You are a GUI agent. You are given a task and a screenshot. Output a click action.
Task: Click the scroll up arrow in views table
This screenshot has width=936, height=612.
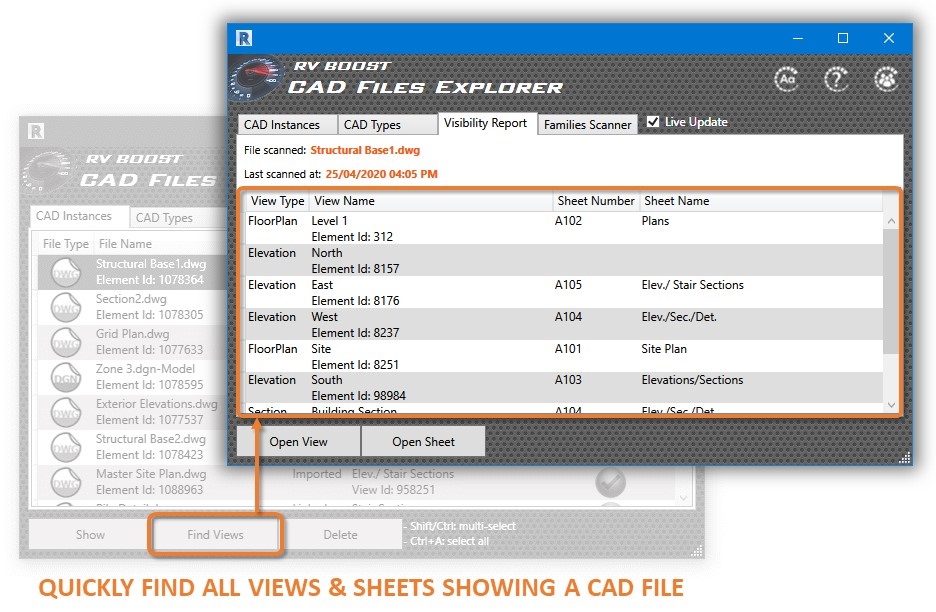pos(891,222)
